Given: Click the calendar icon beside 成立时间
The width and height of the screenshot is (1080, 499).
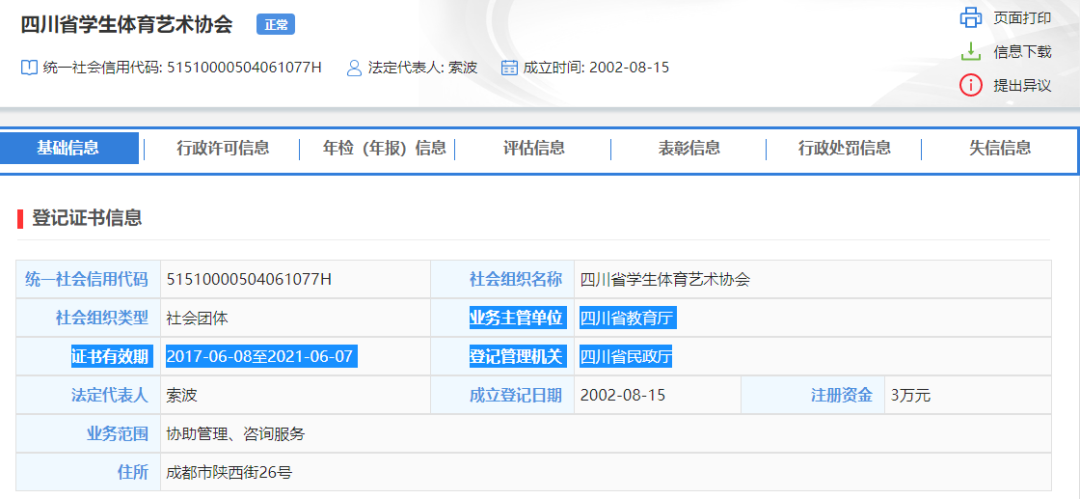Looking at the screenshot, I should click(x=509, y=68).
